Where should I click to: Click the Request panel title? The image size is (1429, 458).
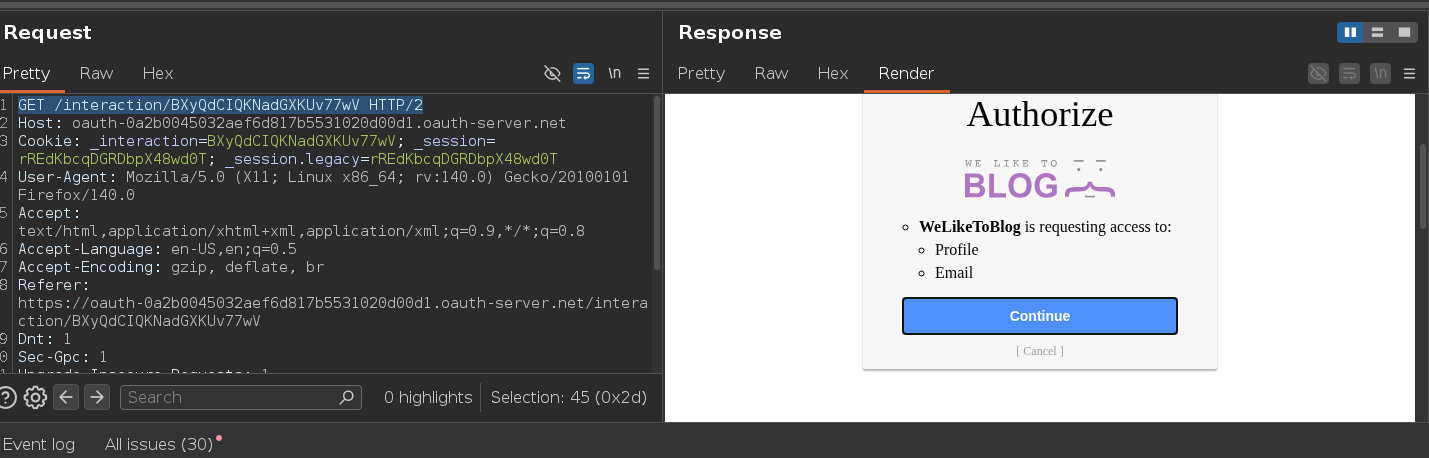pyautogui.click(x=47, y=33)
